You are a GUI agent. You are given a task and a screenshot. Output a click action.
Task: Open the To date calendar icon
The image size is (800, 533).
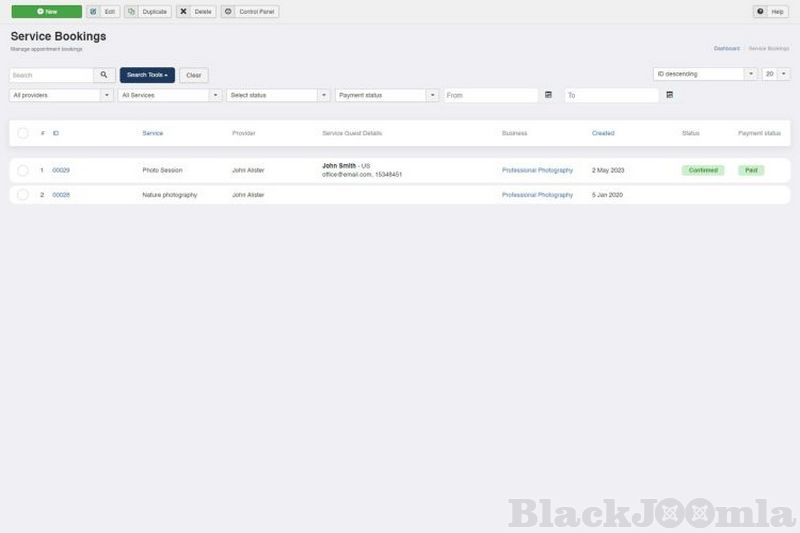click(x=669, y=95)
